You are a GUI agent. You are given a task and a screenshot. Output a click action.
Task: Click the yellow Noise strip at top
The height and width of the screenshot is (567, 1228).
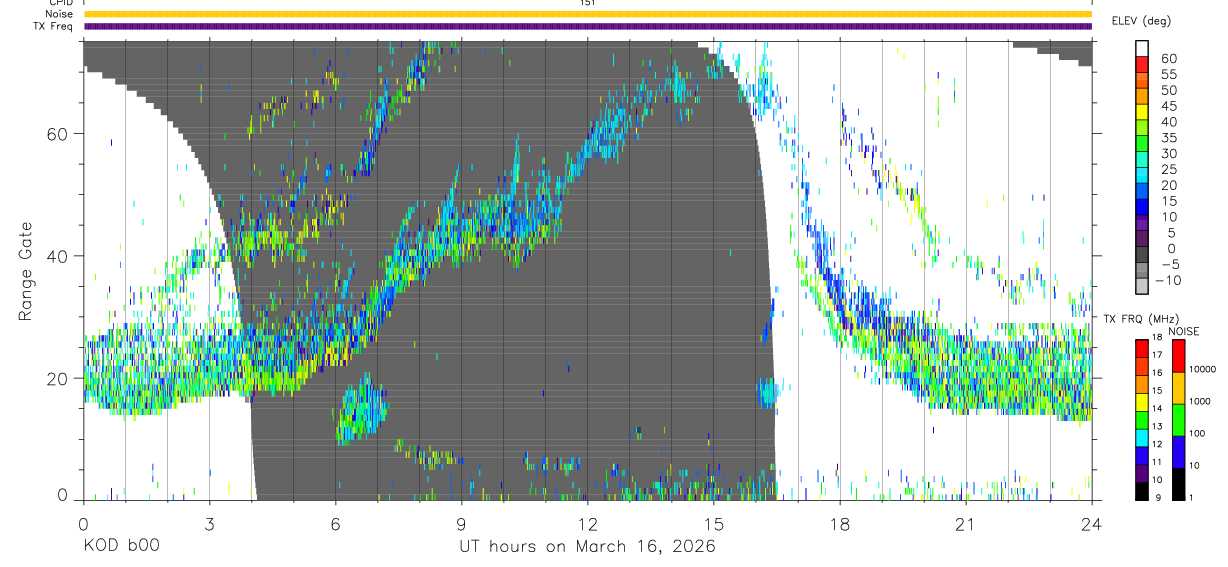click(x=587, y=14)
